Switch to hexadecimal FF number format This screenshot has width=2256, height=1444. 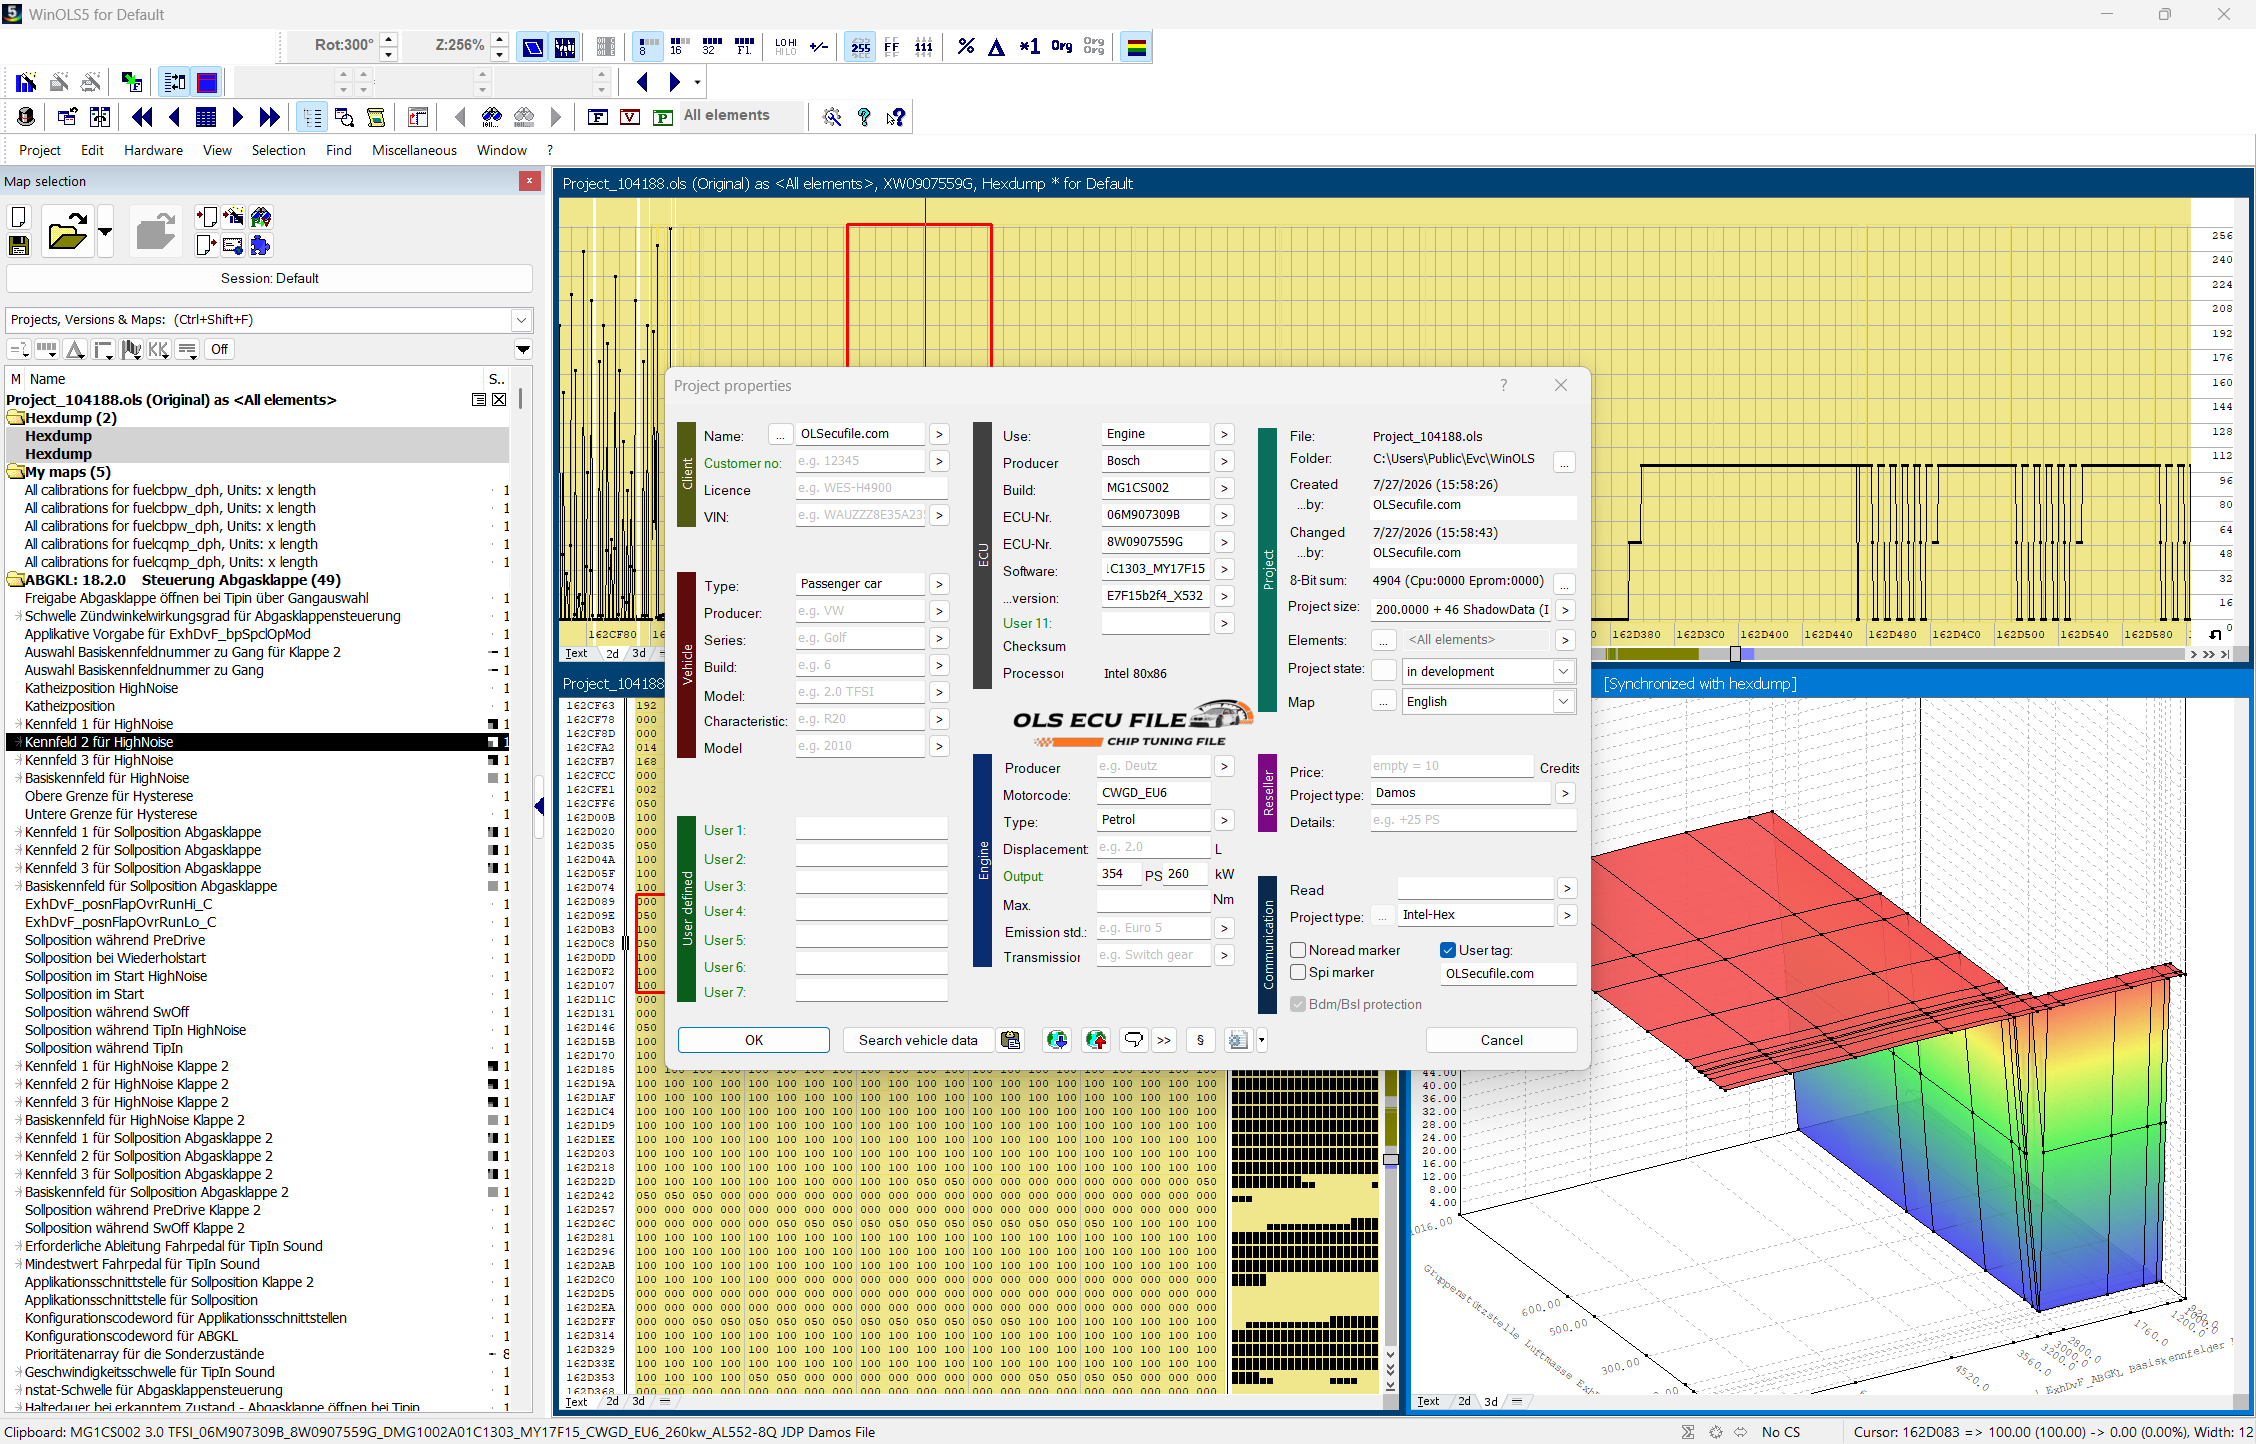click(x=892, y=46)
